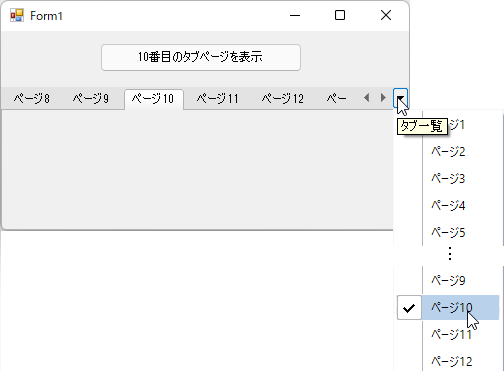Select checked ページ10 in the dropdown menu
This screenshot has width=504, height=371.
click(448, 307)
